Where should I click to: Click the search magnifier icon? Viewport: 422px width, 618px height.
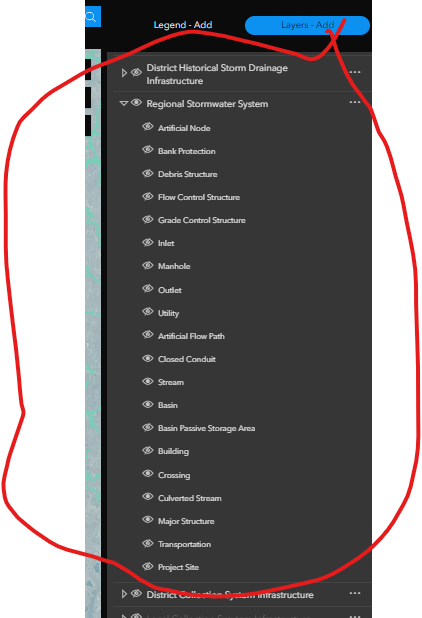[x=91, y=17]
